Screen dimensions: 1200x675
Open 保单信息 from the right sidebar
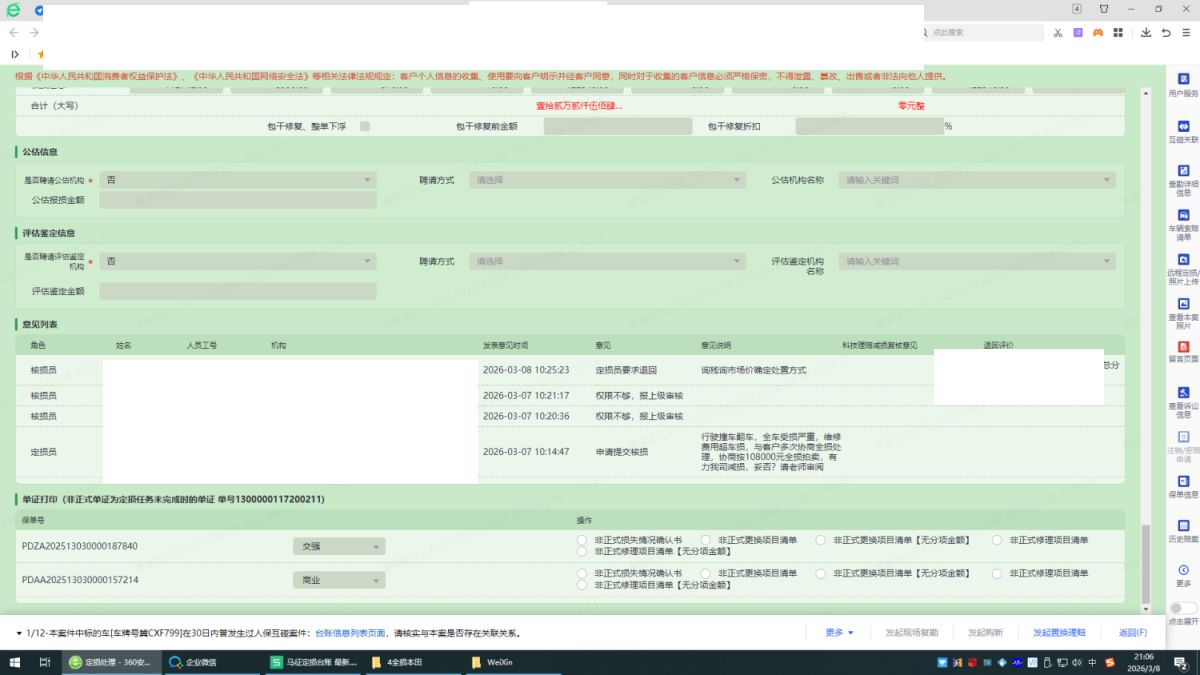click(1183, 486)
